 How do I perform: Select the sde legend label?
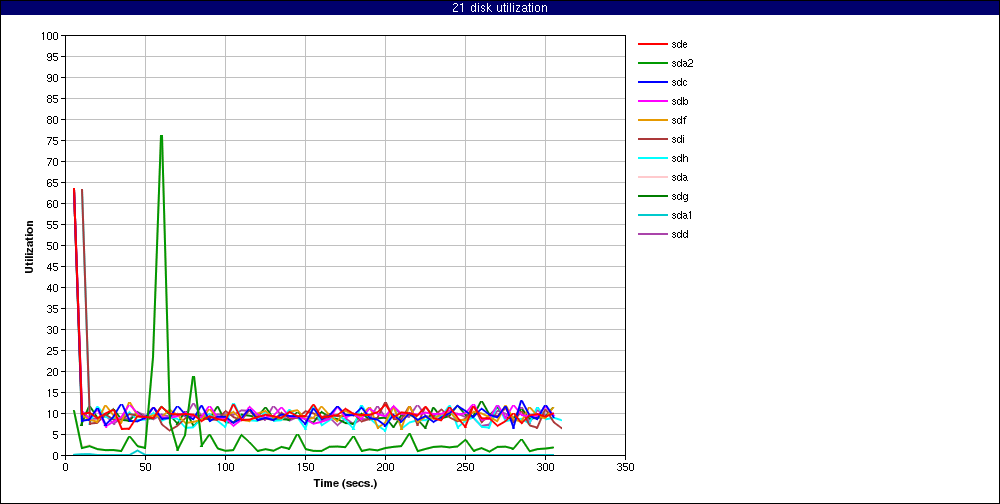click(679, 45)
